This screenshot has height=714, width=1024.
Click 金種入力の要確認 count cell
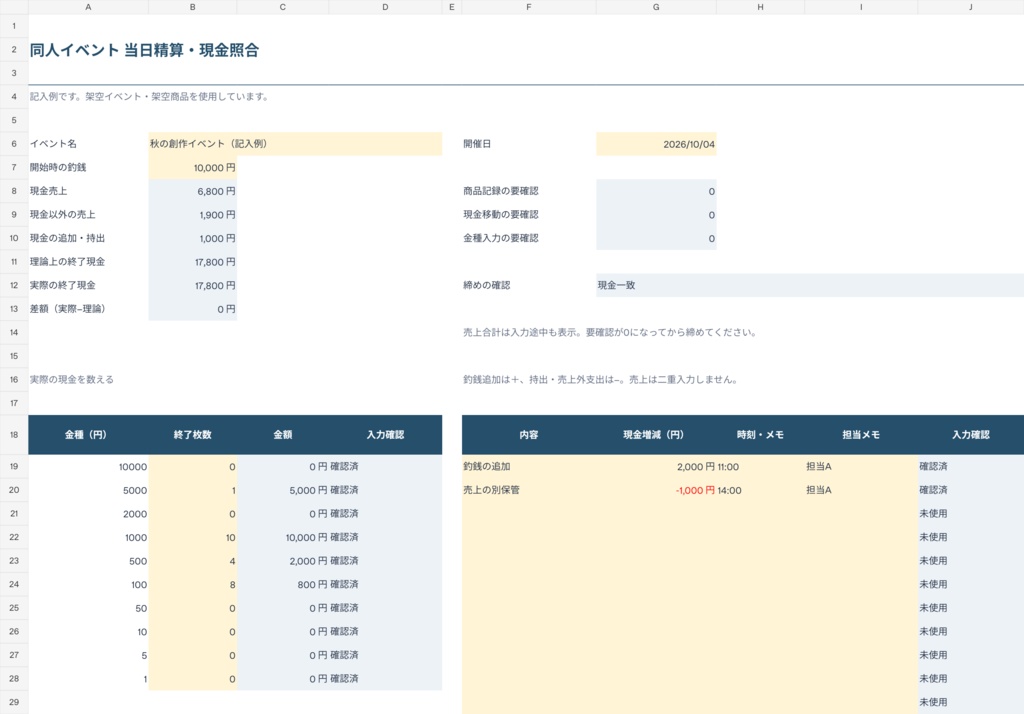(x=656, y=238)
